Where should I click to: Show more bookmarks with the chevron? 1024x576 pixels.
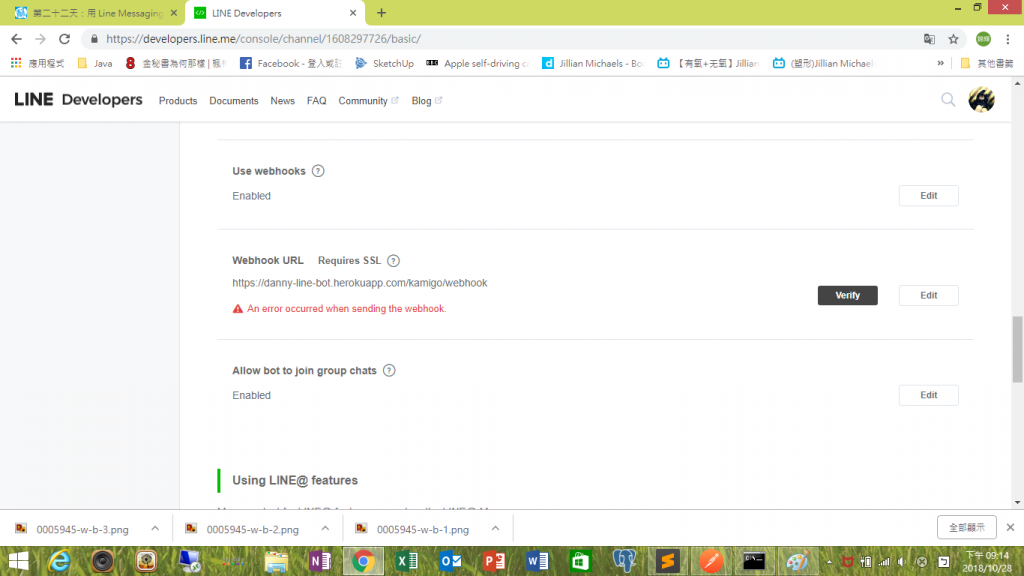coord(940,63)
